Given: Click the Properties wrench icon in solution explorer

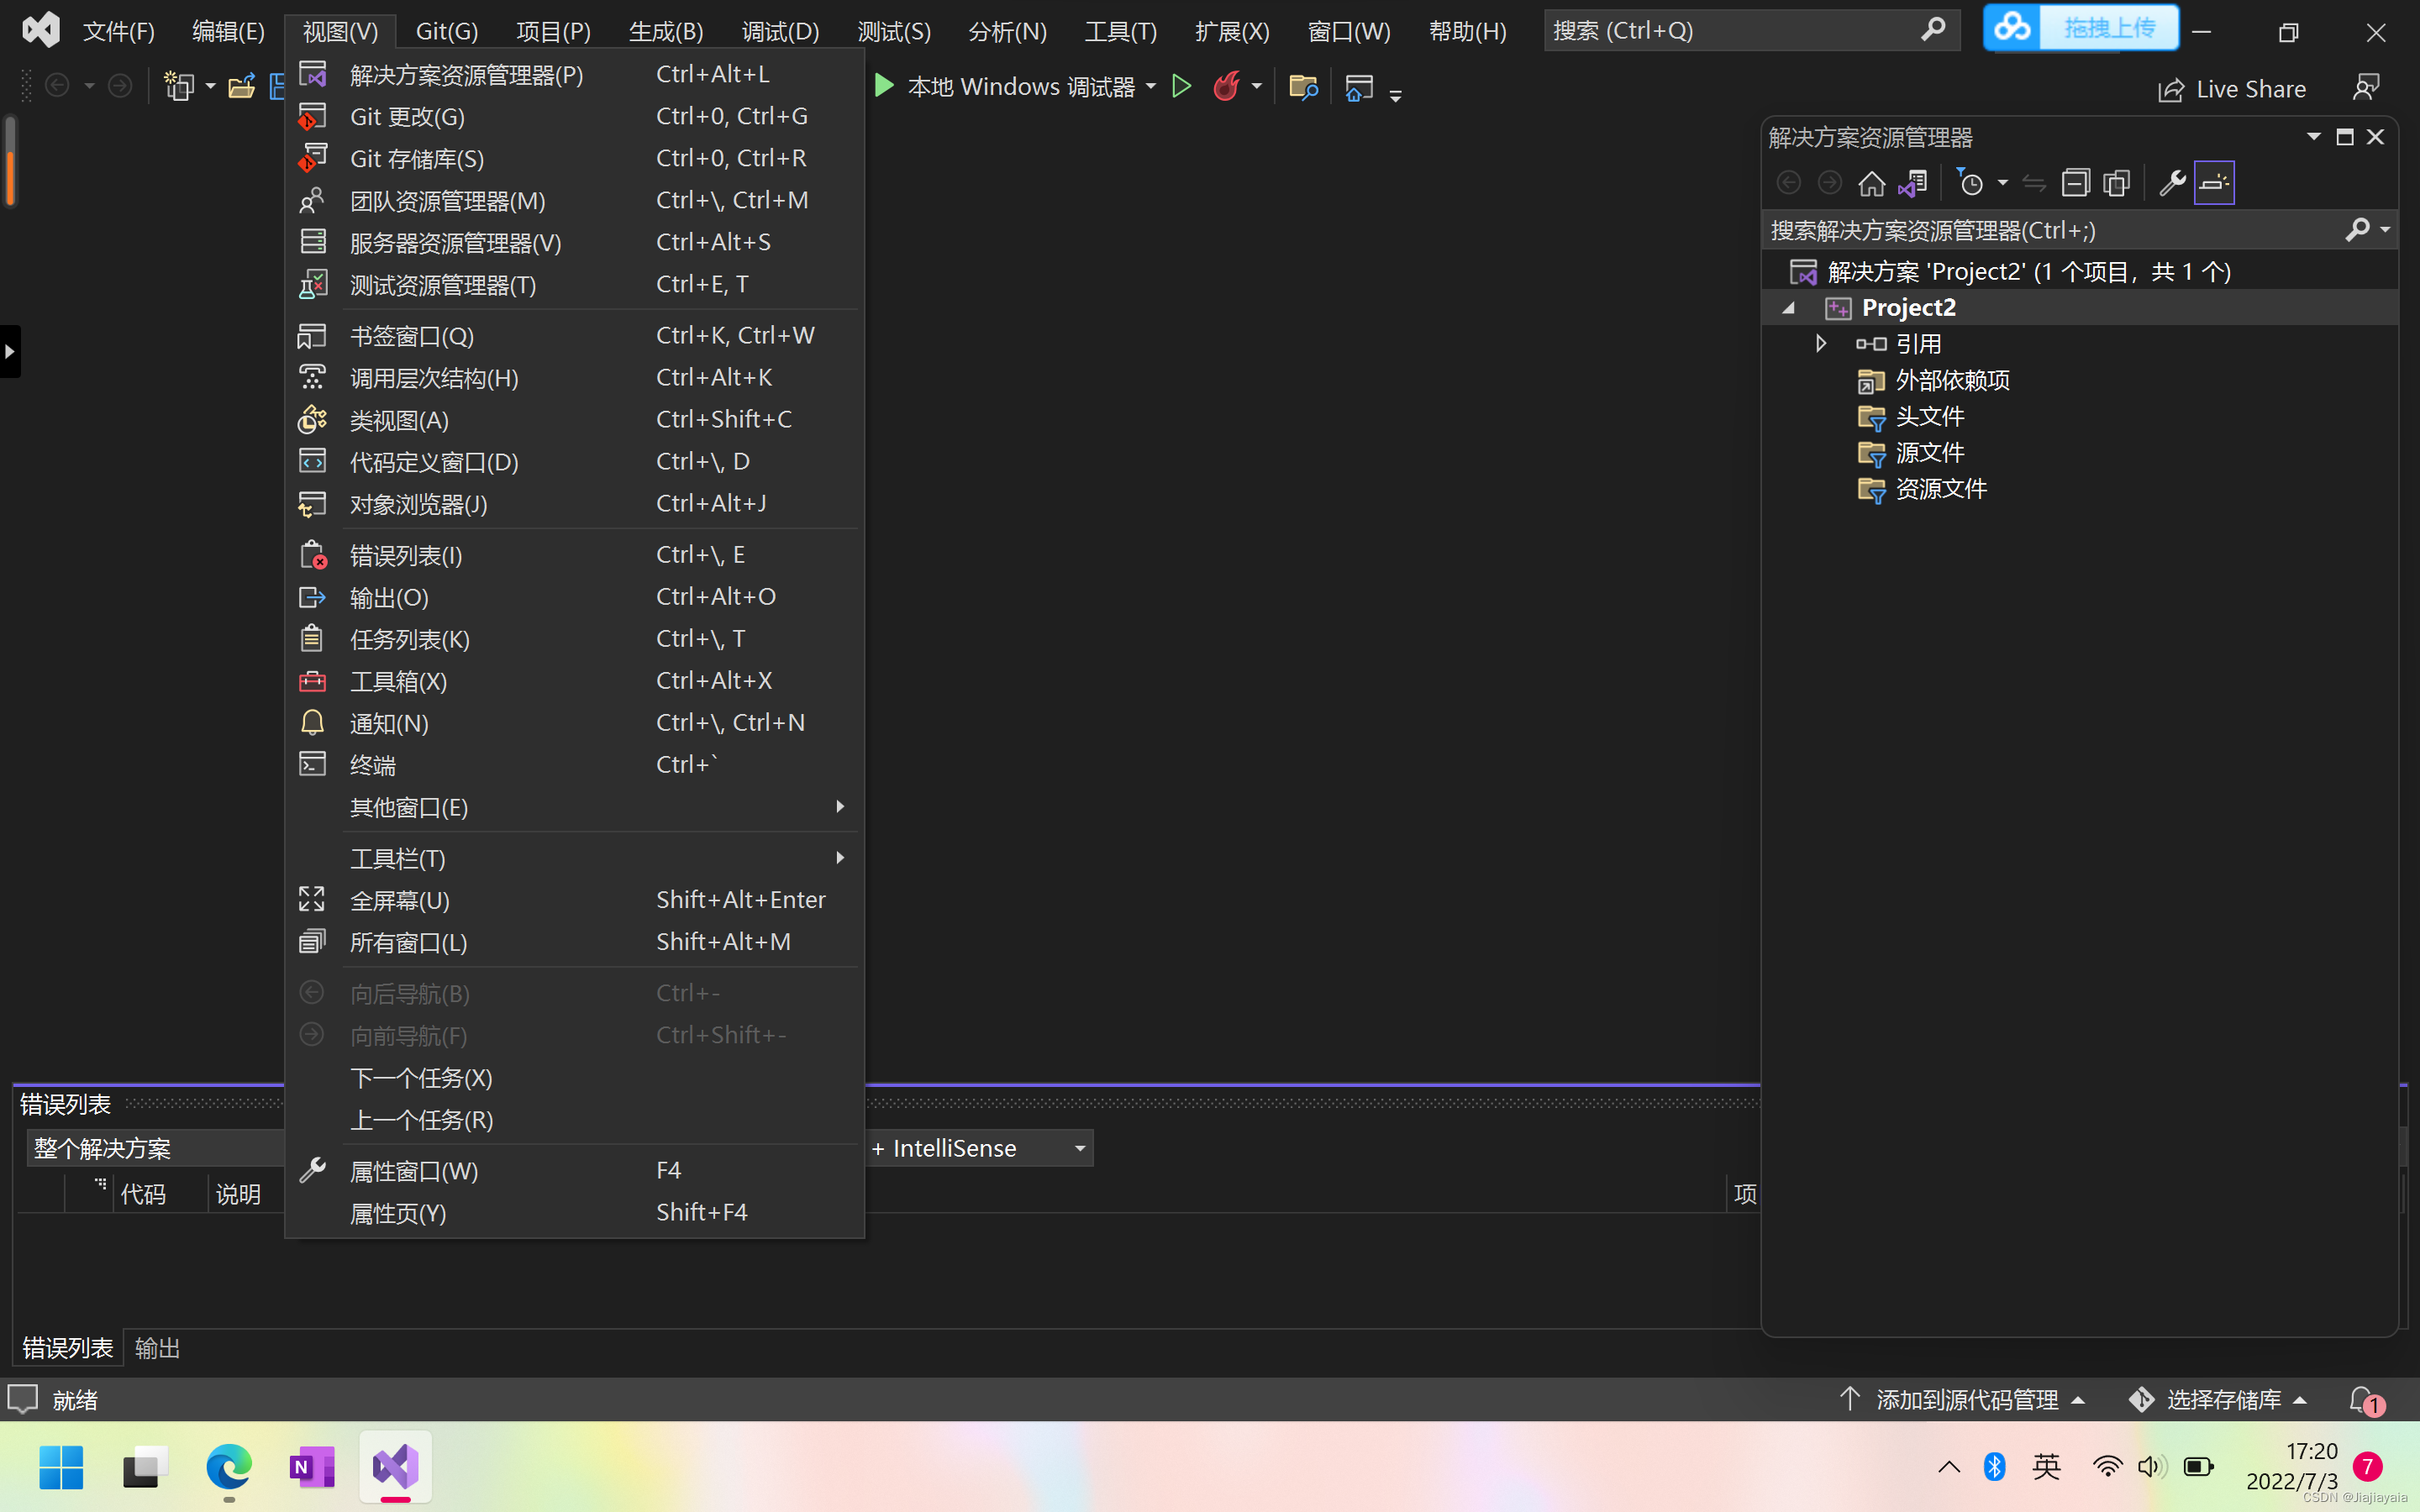Looking at the screenshot, I should pyautogui.click(x=2171, y=183).
